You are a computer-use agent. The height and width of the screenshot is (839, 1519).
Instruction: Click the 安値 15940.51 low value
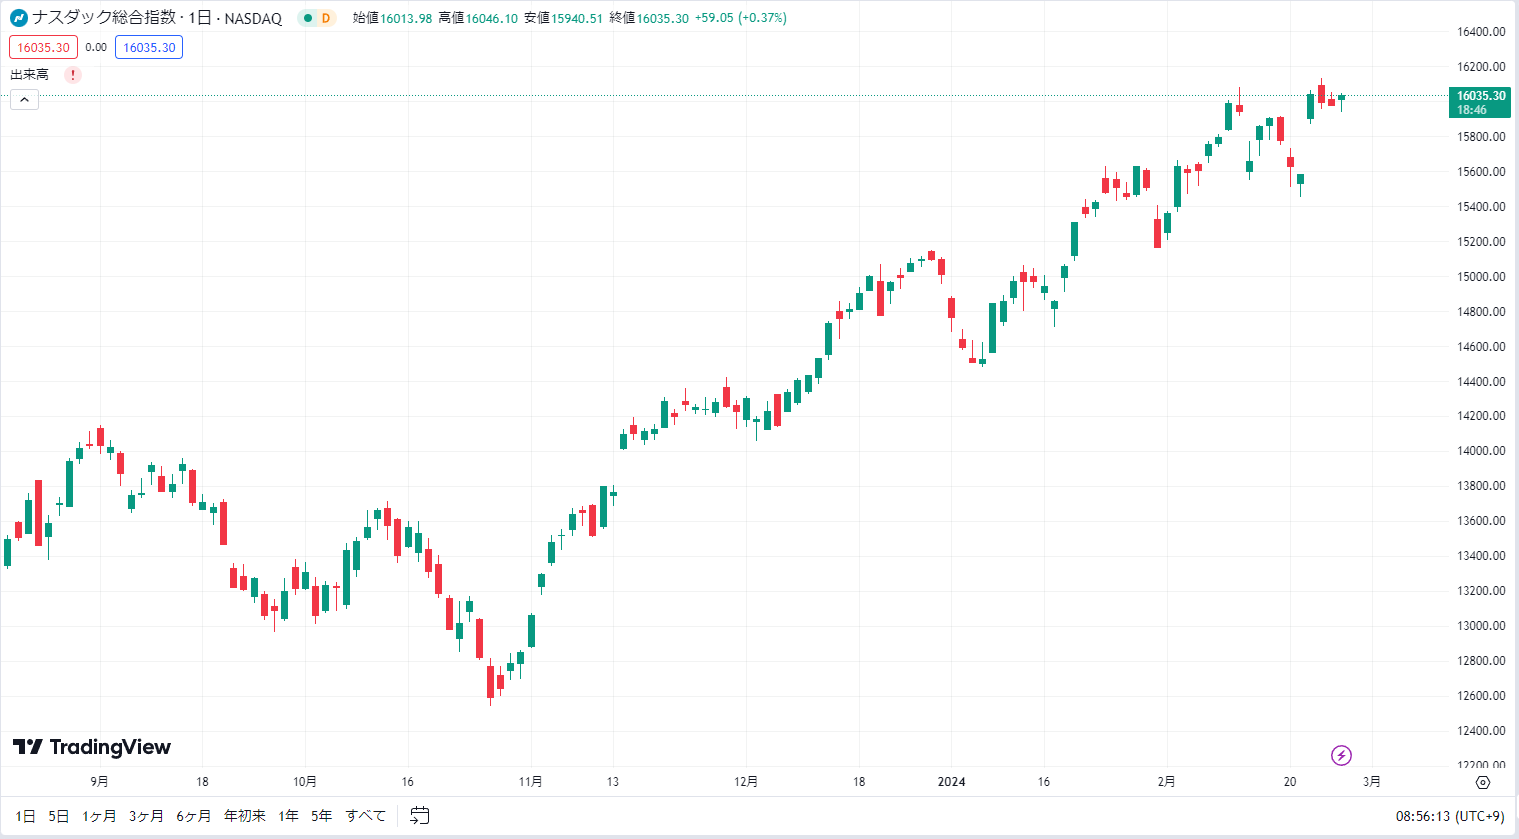click(x=563, y=18)
